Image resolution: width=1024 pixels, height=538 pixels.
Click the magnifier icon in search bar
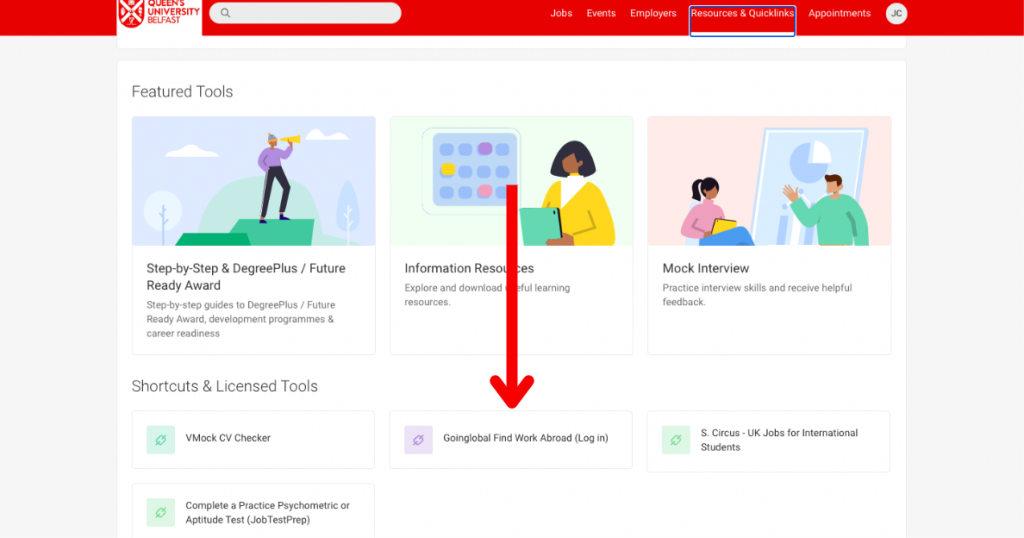(226, 13)
